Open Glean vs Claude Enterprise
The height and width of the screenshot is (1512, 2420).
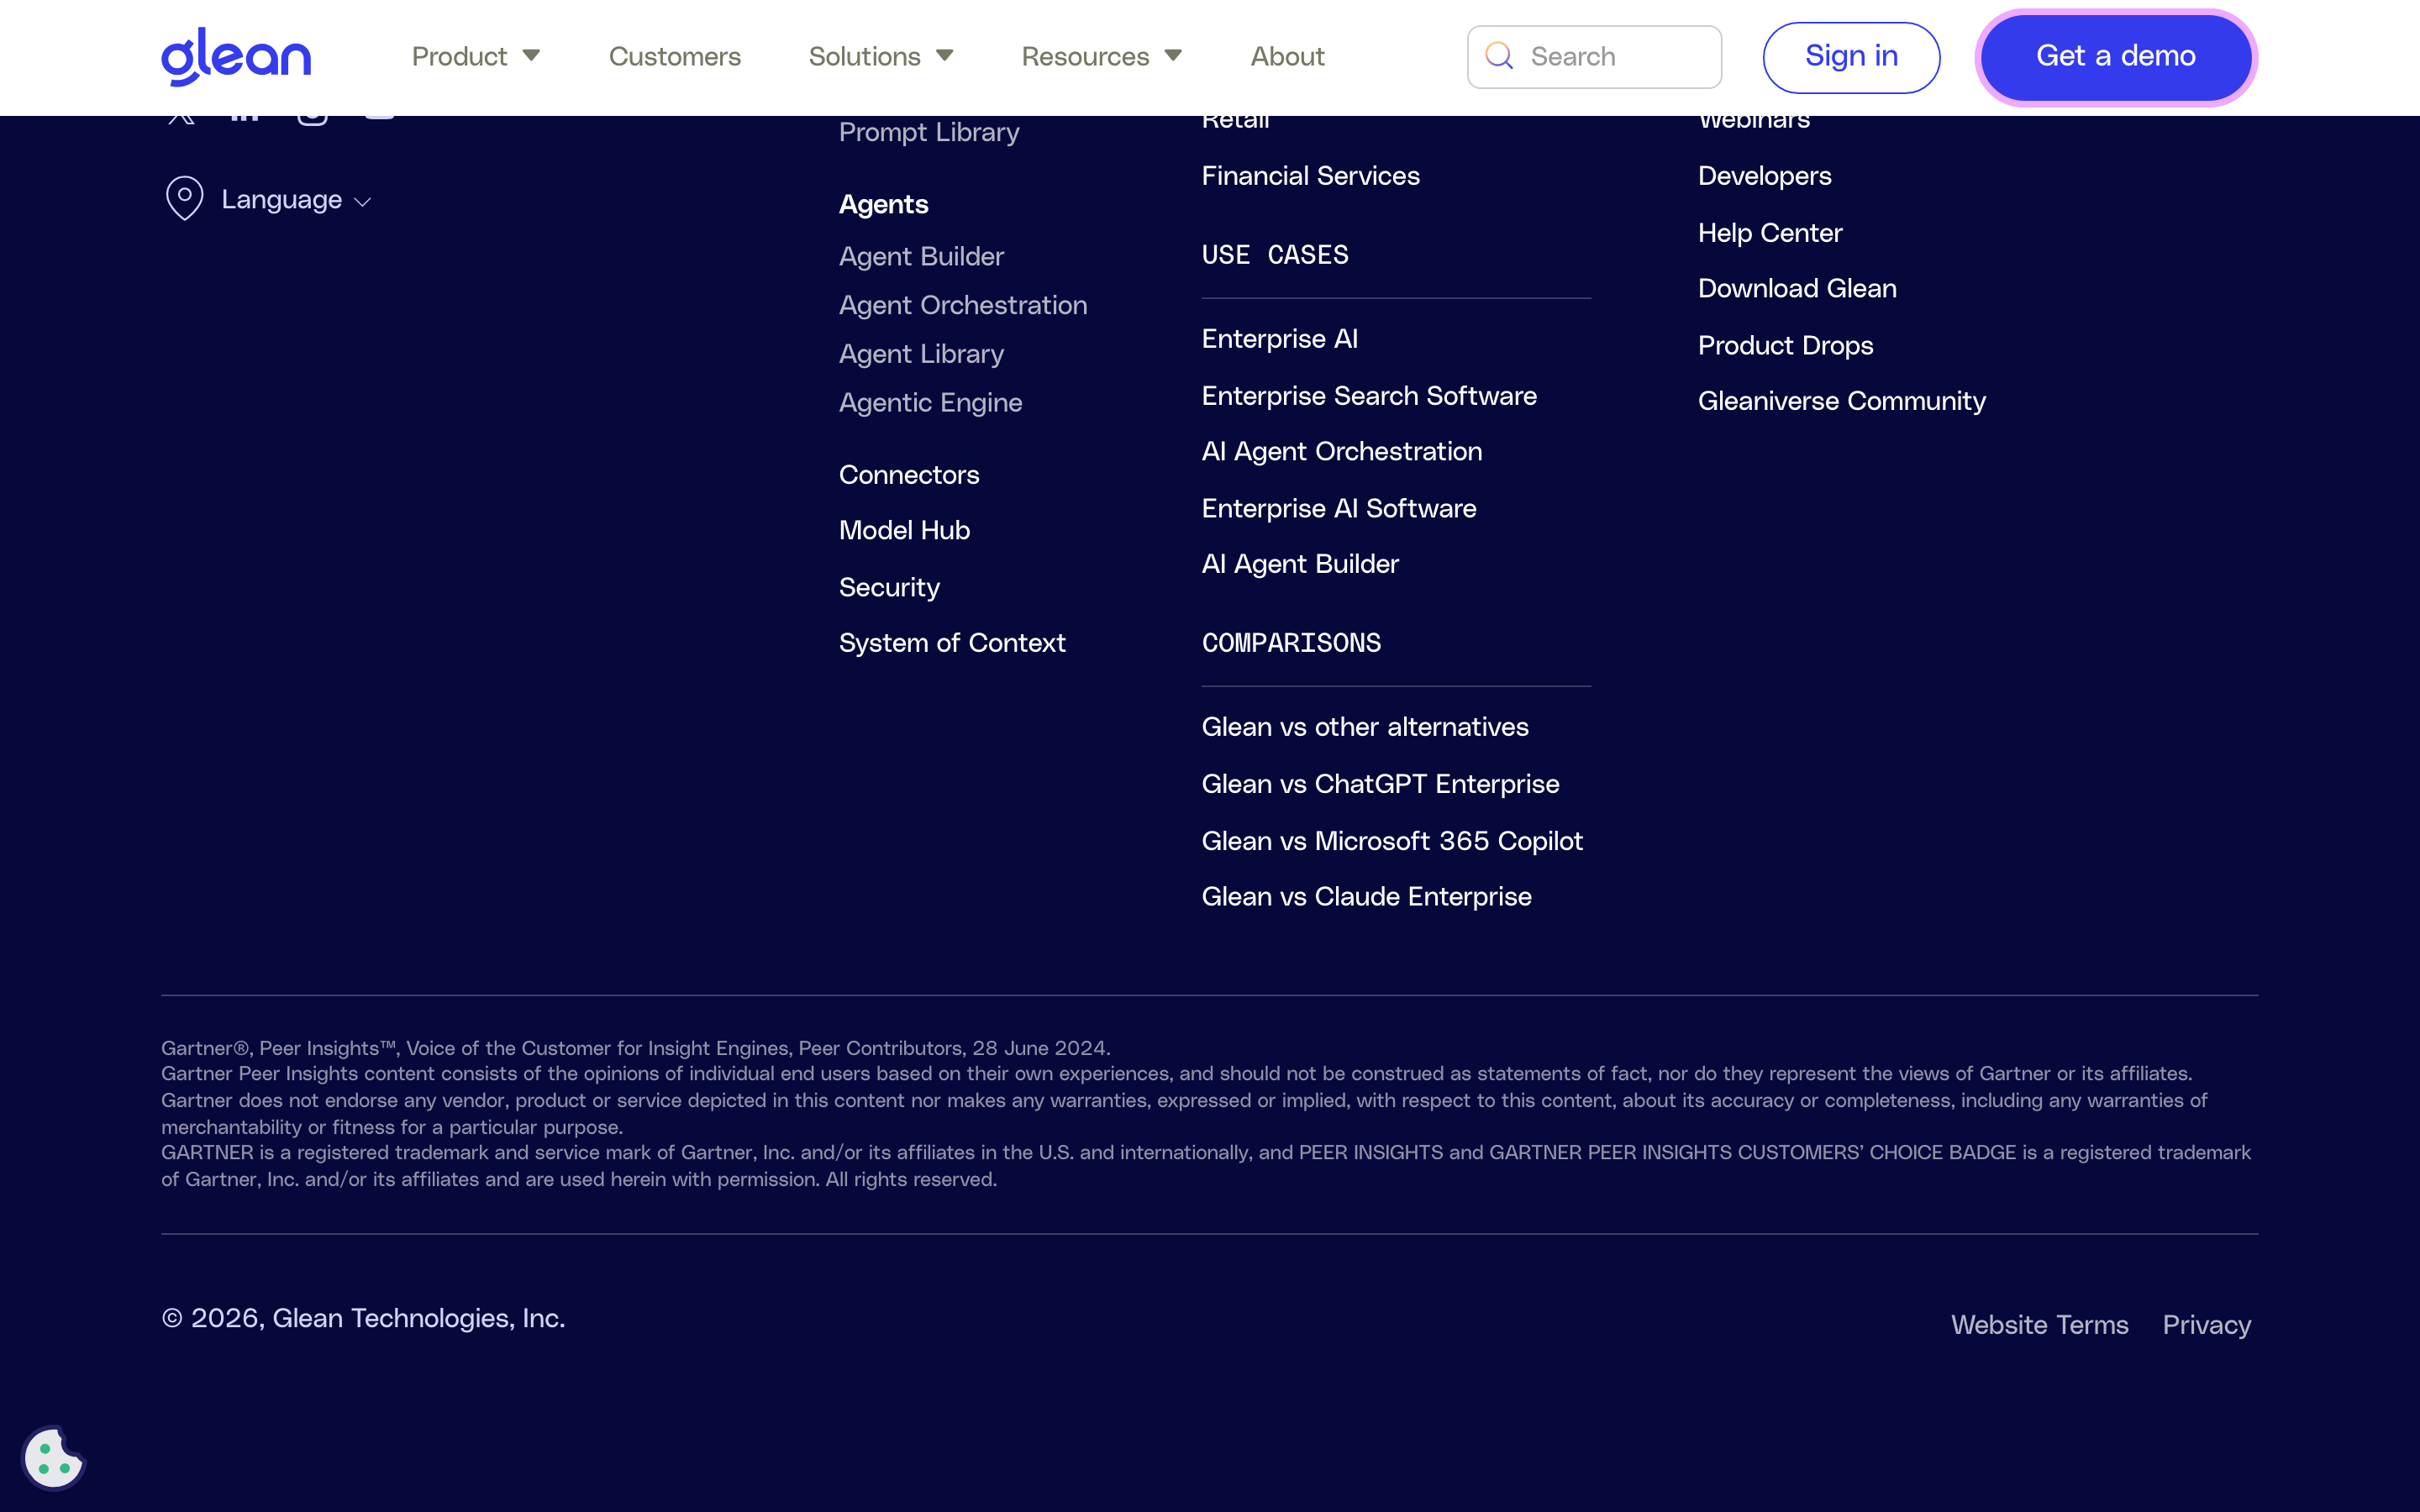point(1366,897)
